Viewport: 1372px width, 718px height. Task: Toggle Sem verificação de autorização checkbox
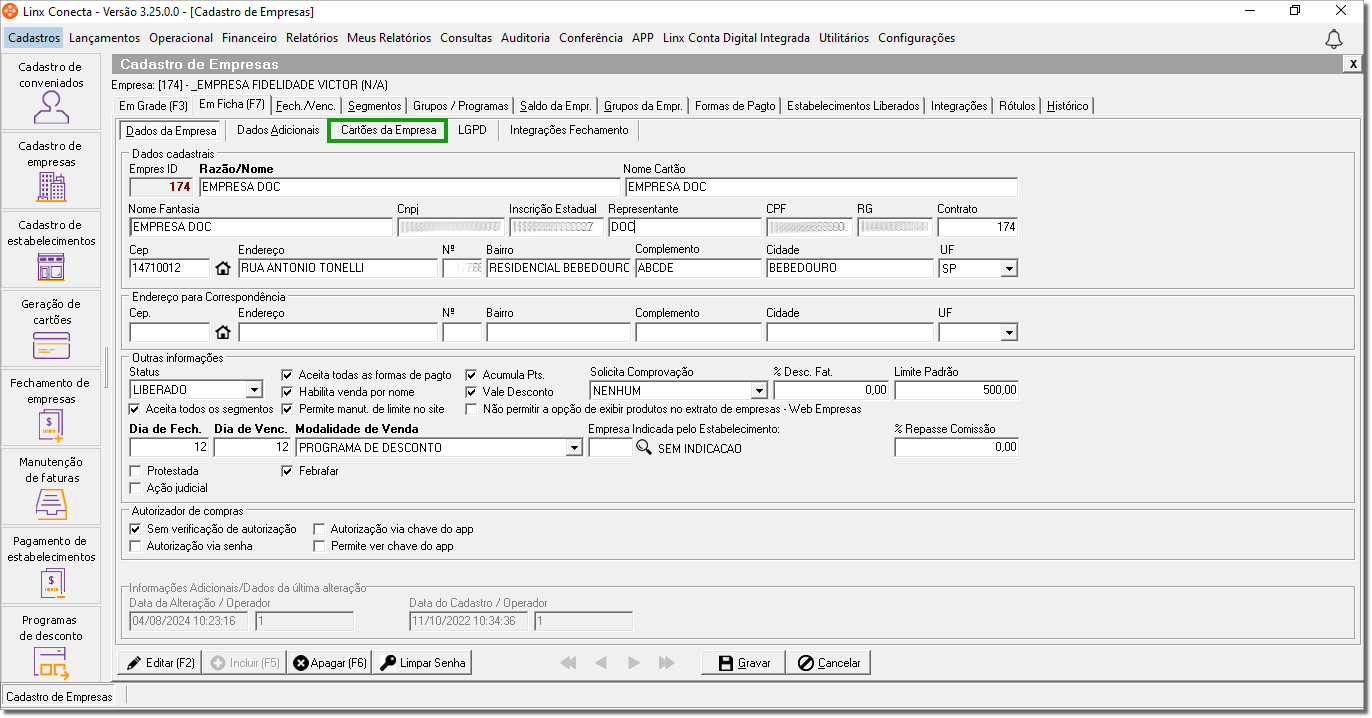click(x=136, y=529)
